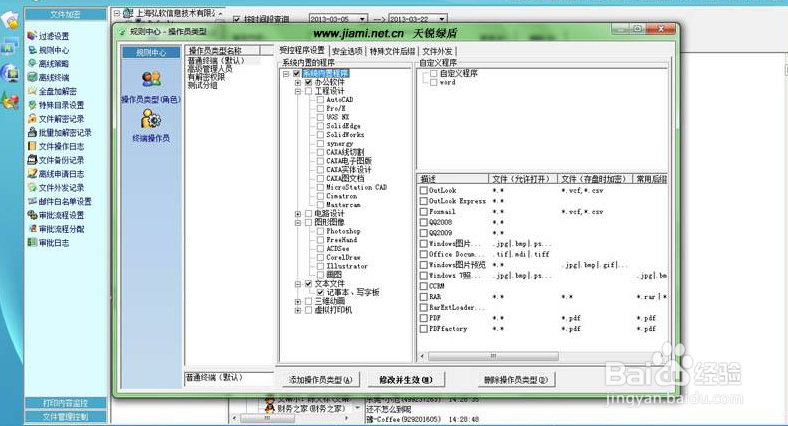Expand the 办公软件 tree node
Screen dimensions: 788x426
[x=298, y=82]
